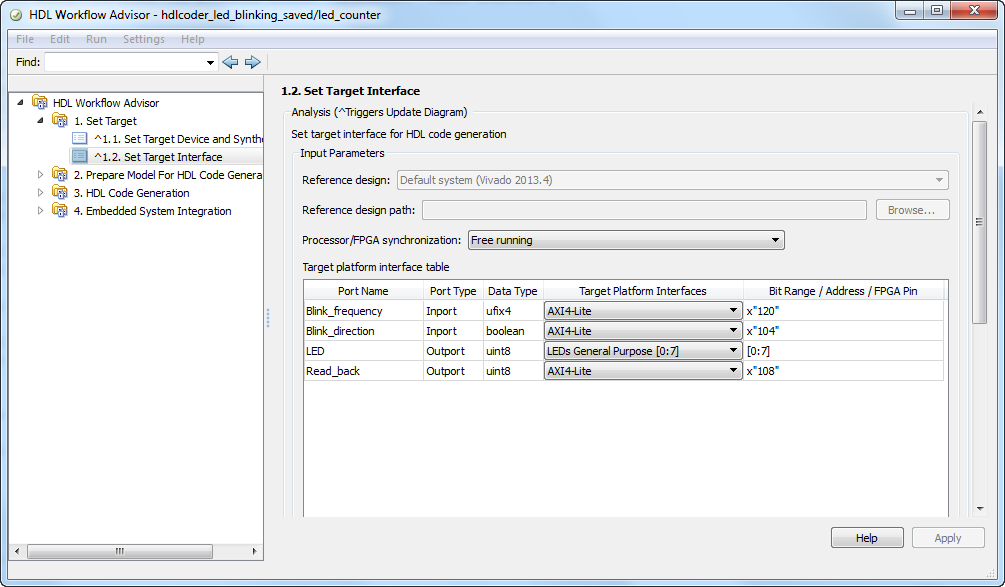
Task: Collapse the 1. Set Target tree node
Action: coord(41,121)
